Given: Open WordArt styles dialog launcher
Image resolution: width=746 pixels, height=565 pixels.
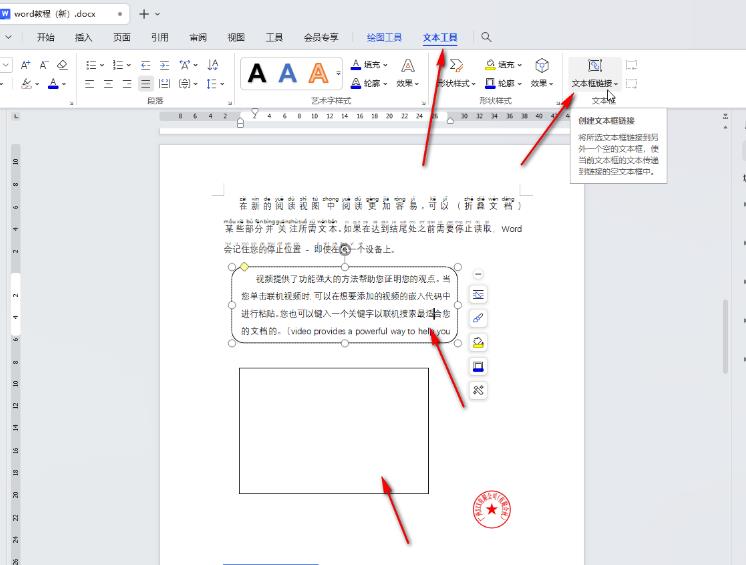Looking at the screenshot, I should [x=423, y=103].
